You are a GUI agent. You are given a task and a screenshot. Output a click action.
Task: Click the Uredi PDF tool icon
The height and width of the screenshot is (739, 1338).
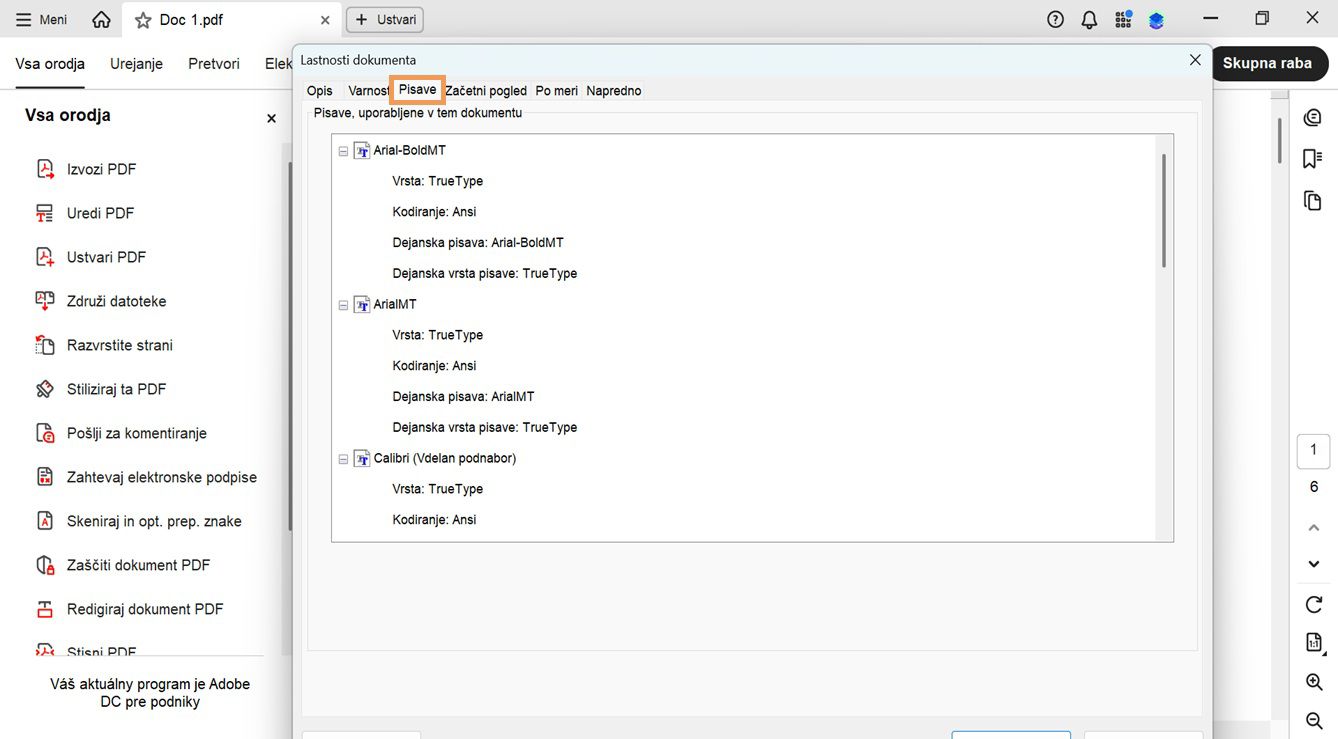45,213
